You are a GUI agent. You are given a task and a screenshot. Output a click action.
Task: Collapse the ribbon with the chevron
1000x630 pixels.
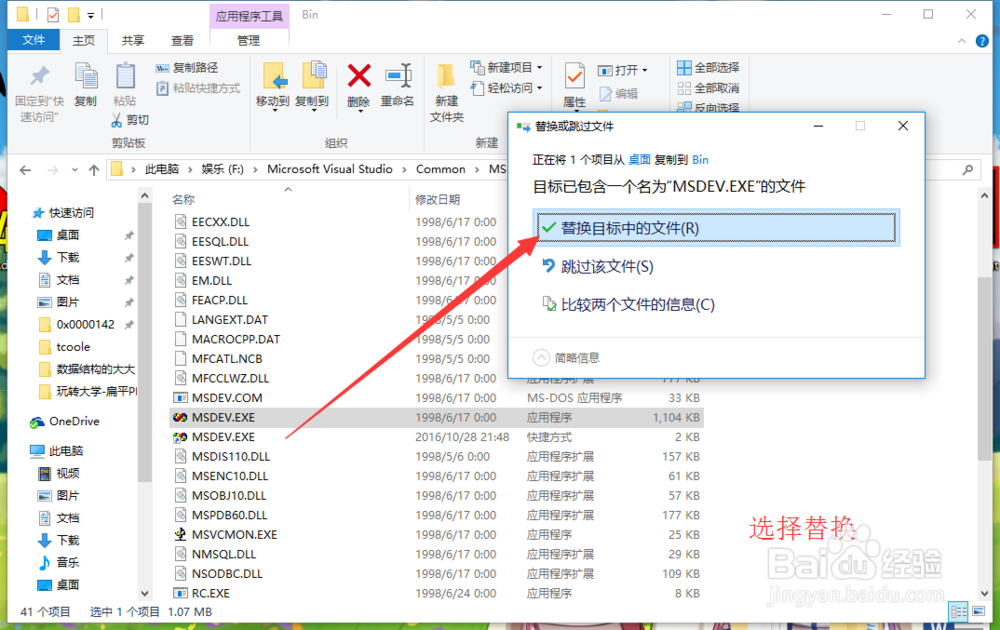coord(962,41)
